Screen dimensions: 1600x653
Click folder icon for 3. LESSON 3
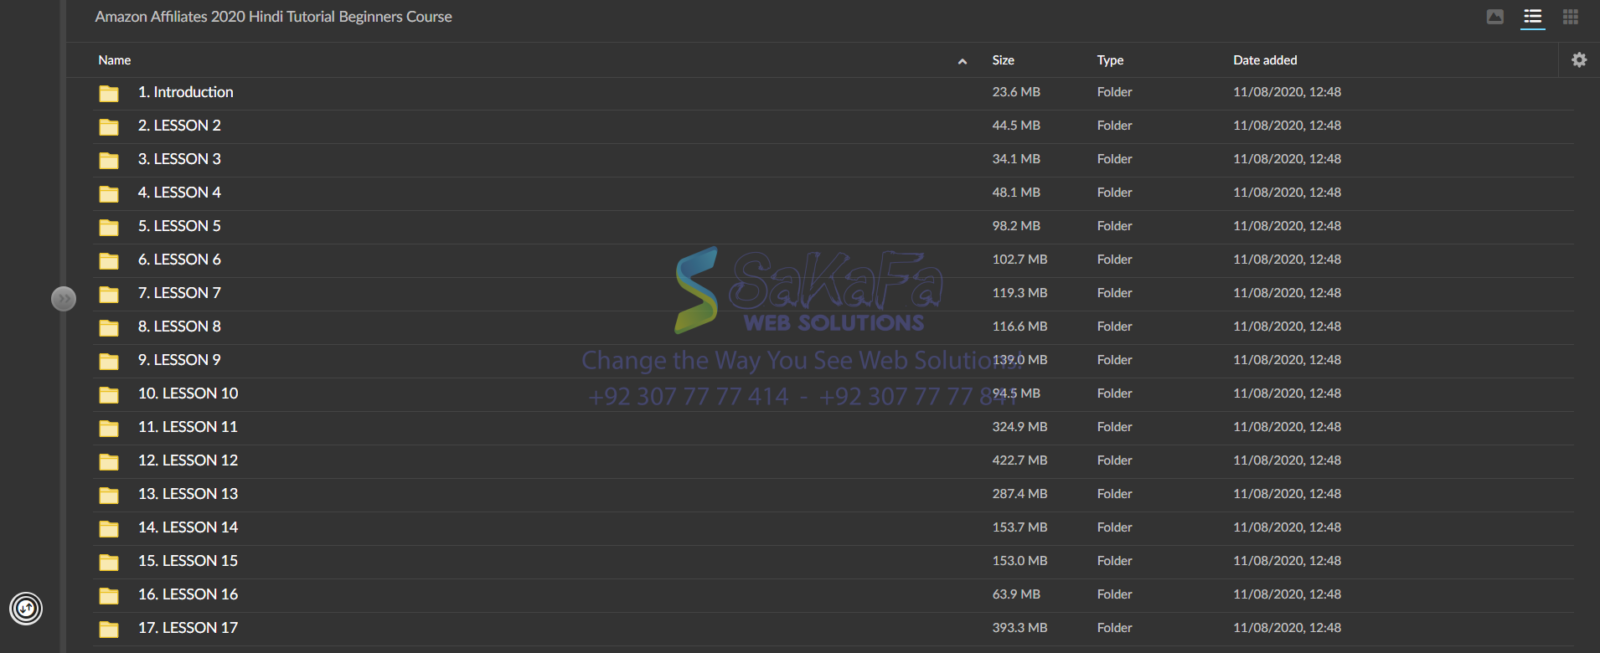pos(109,160)
